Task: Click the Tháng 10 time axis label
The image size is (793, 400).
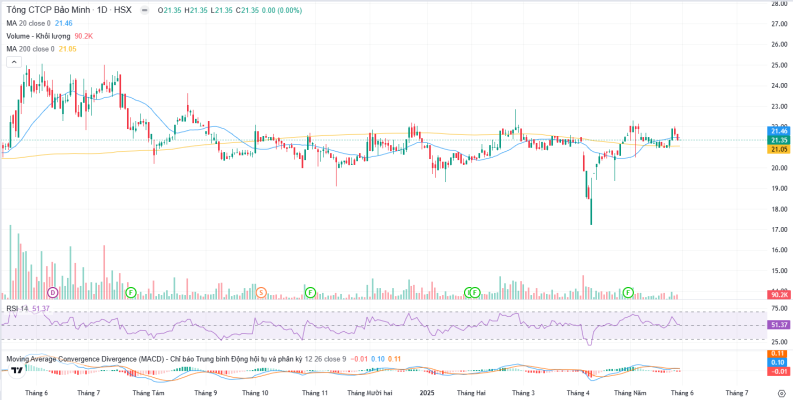Action: coord(255,392)
